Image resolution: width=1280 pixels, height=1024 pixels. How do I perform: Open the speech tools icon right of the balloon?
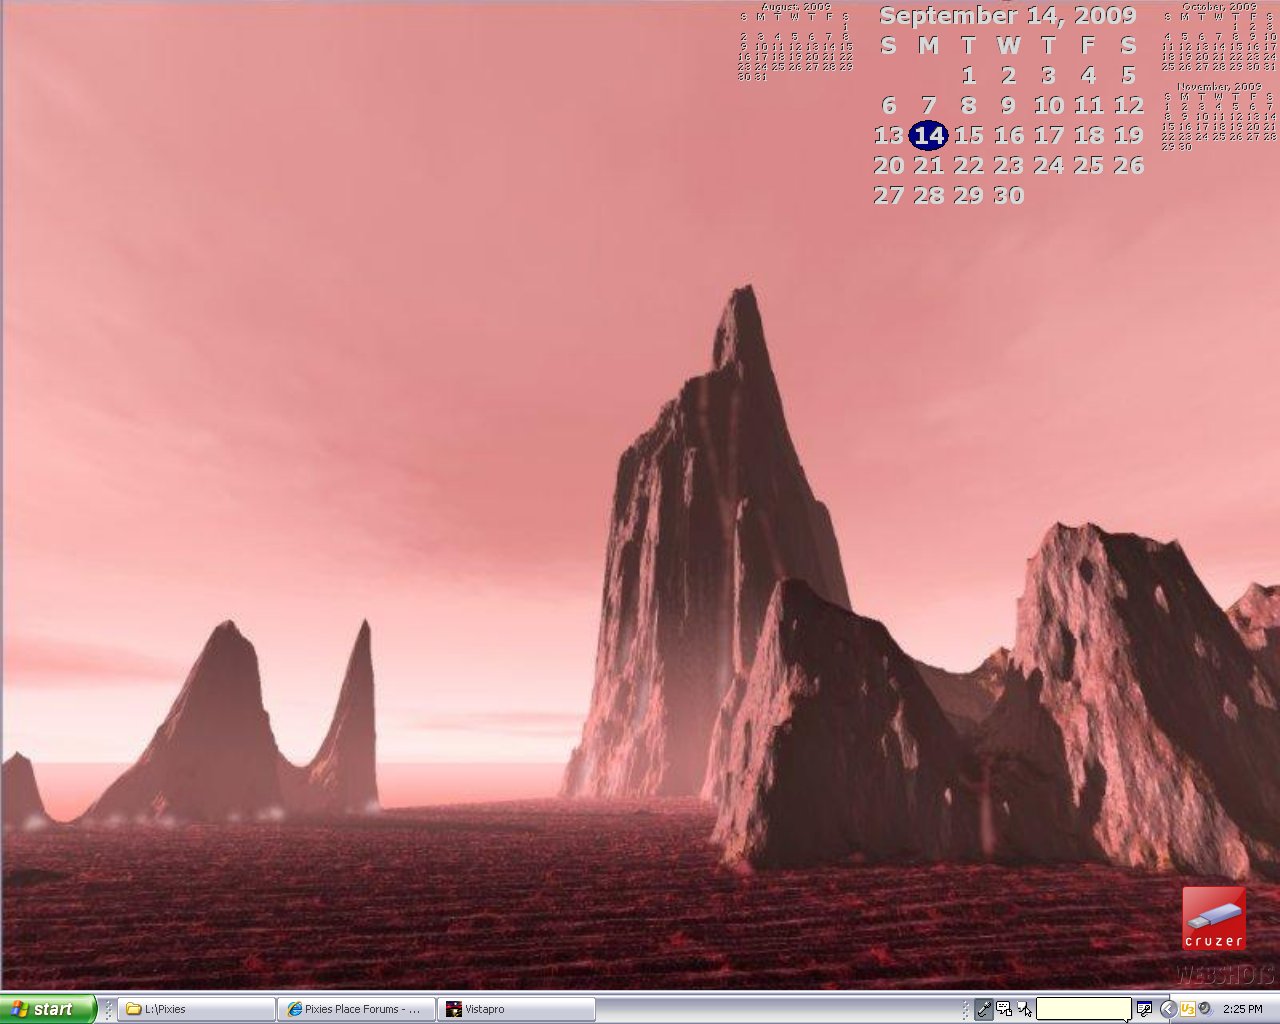(x=1144, y=1009)
